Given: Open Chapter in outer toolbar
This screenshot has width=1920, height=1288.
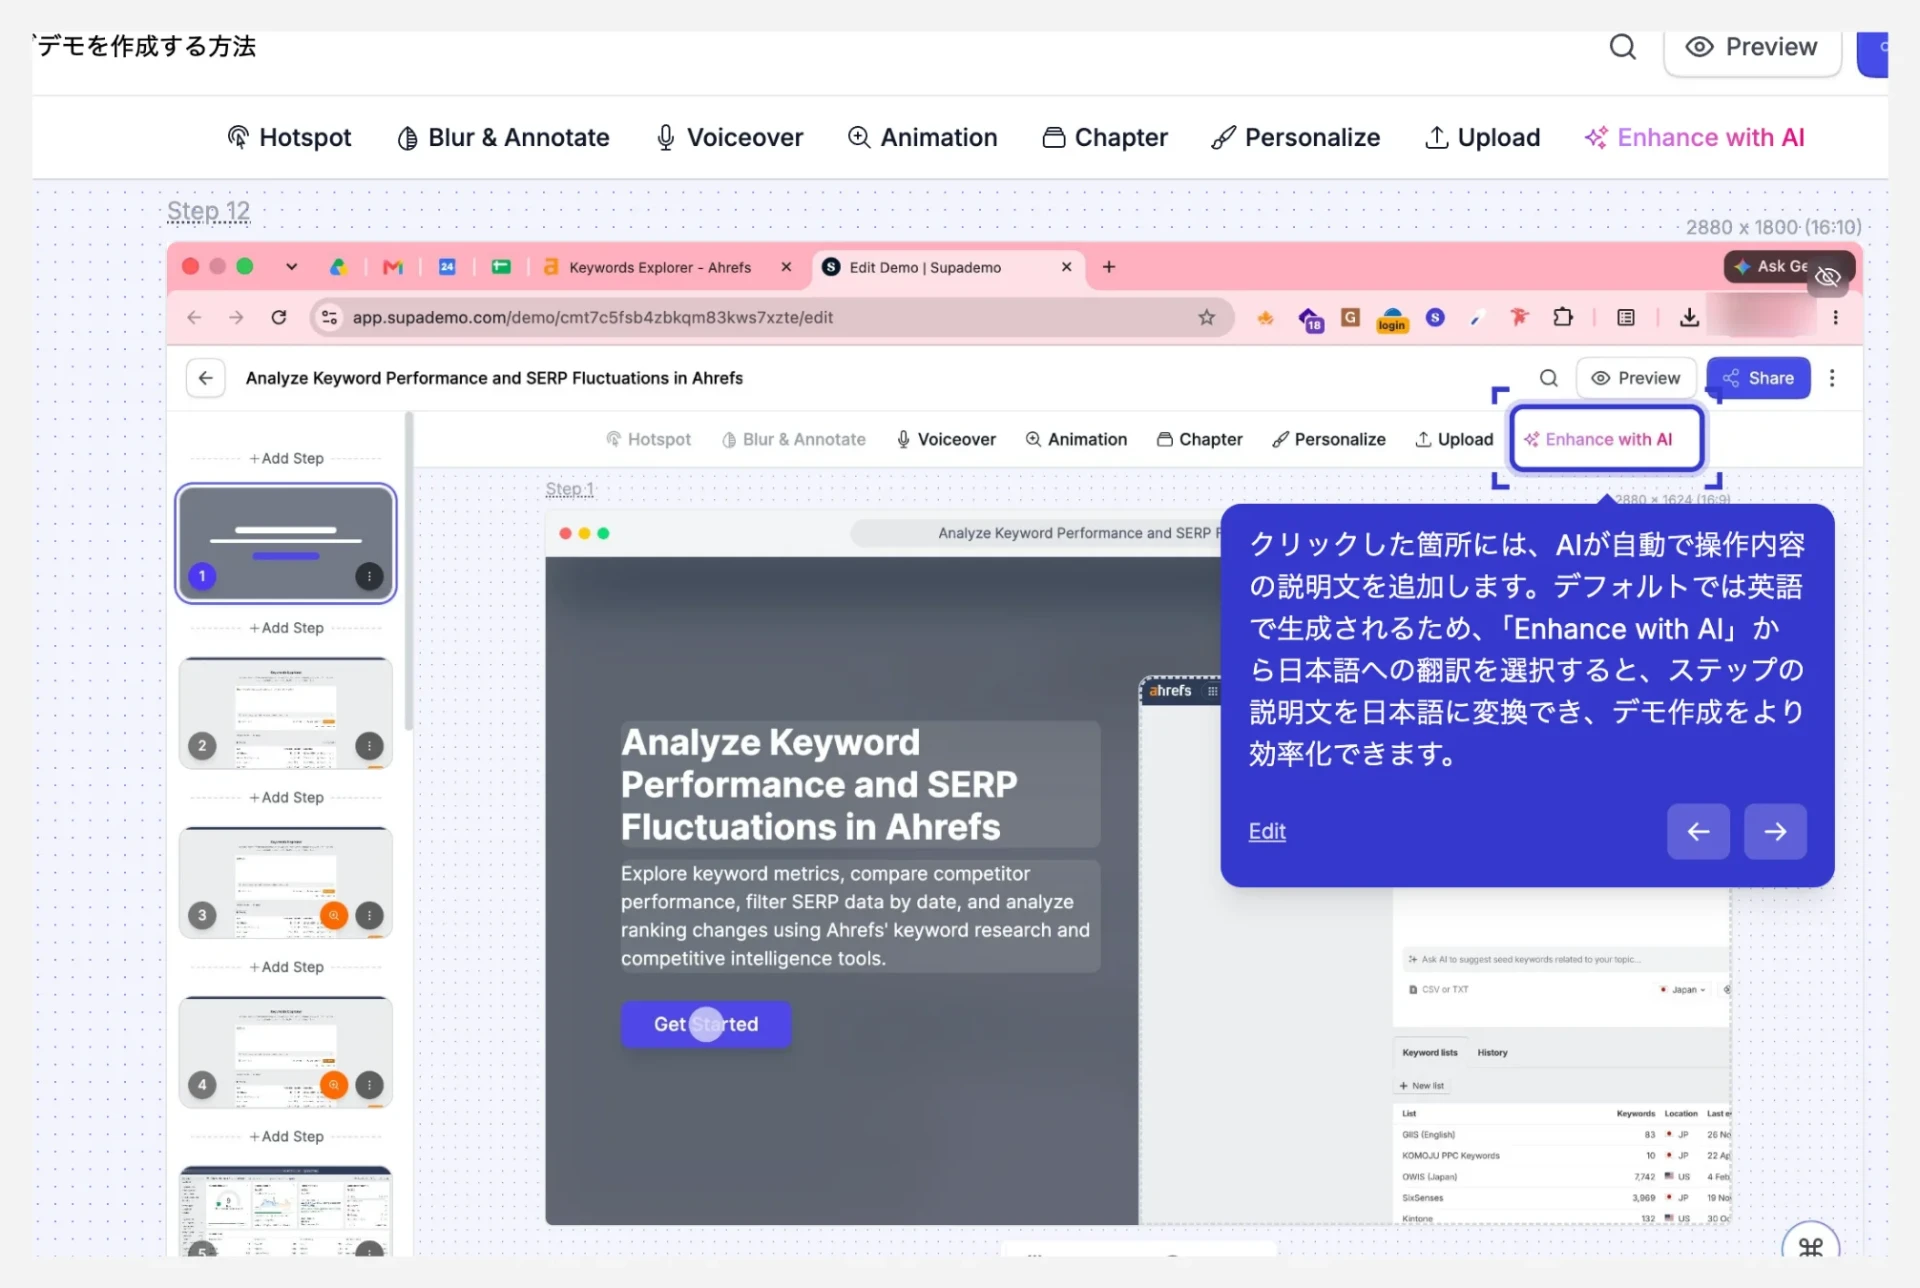Looking at the screenshot, I should [1105, 137].
